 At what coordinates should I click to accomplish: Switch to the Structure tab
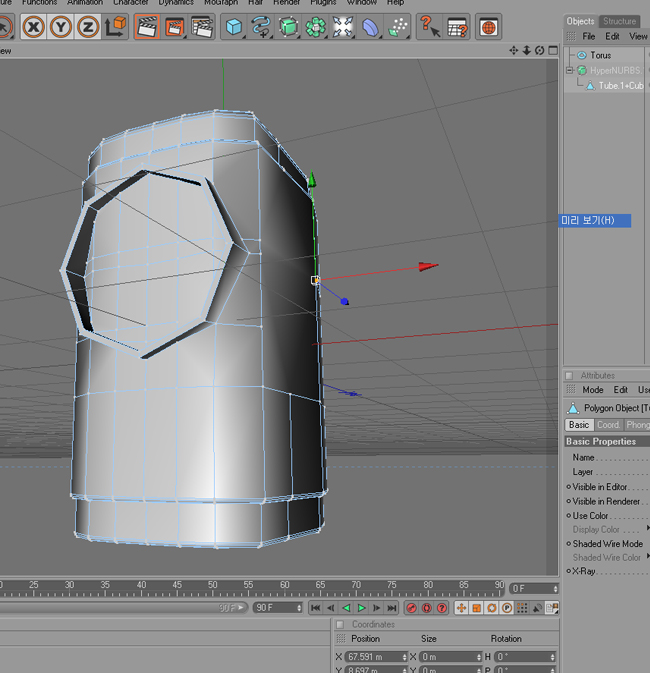click(620, 21)
